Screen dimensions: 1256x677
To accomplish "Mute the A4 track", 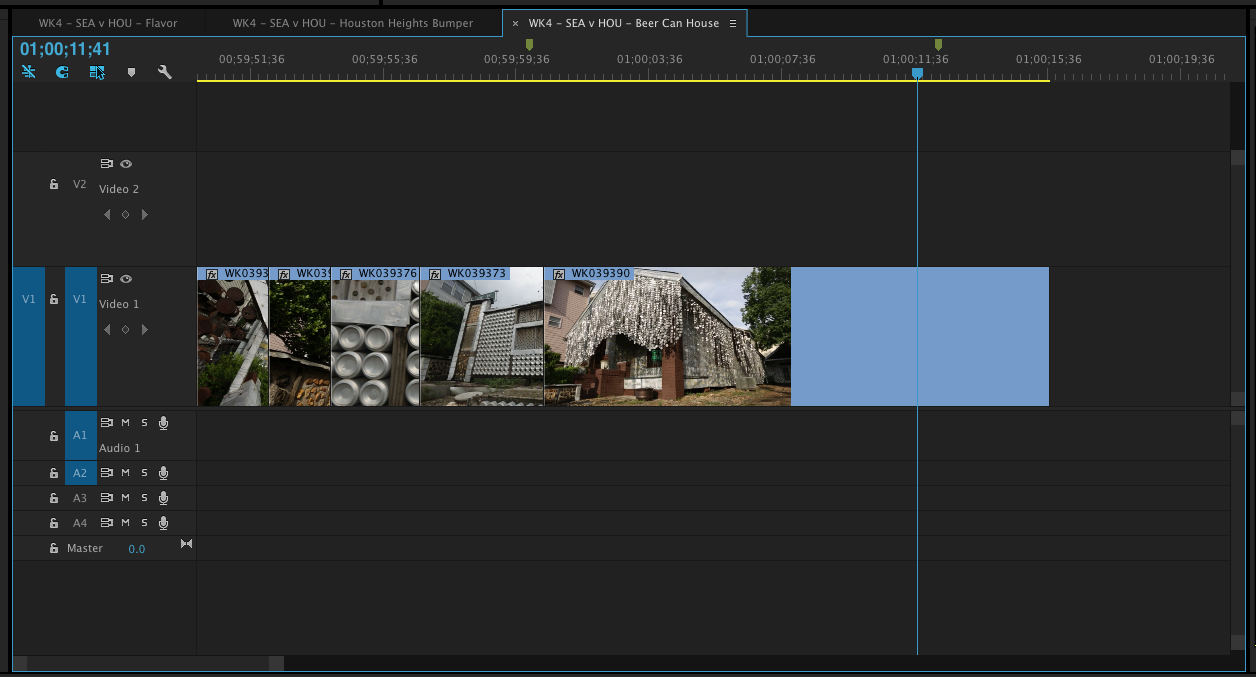I will pyautogui.click(x=126, y=523).
